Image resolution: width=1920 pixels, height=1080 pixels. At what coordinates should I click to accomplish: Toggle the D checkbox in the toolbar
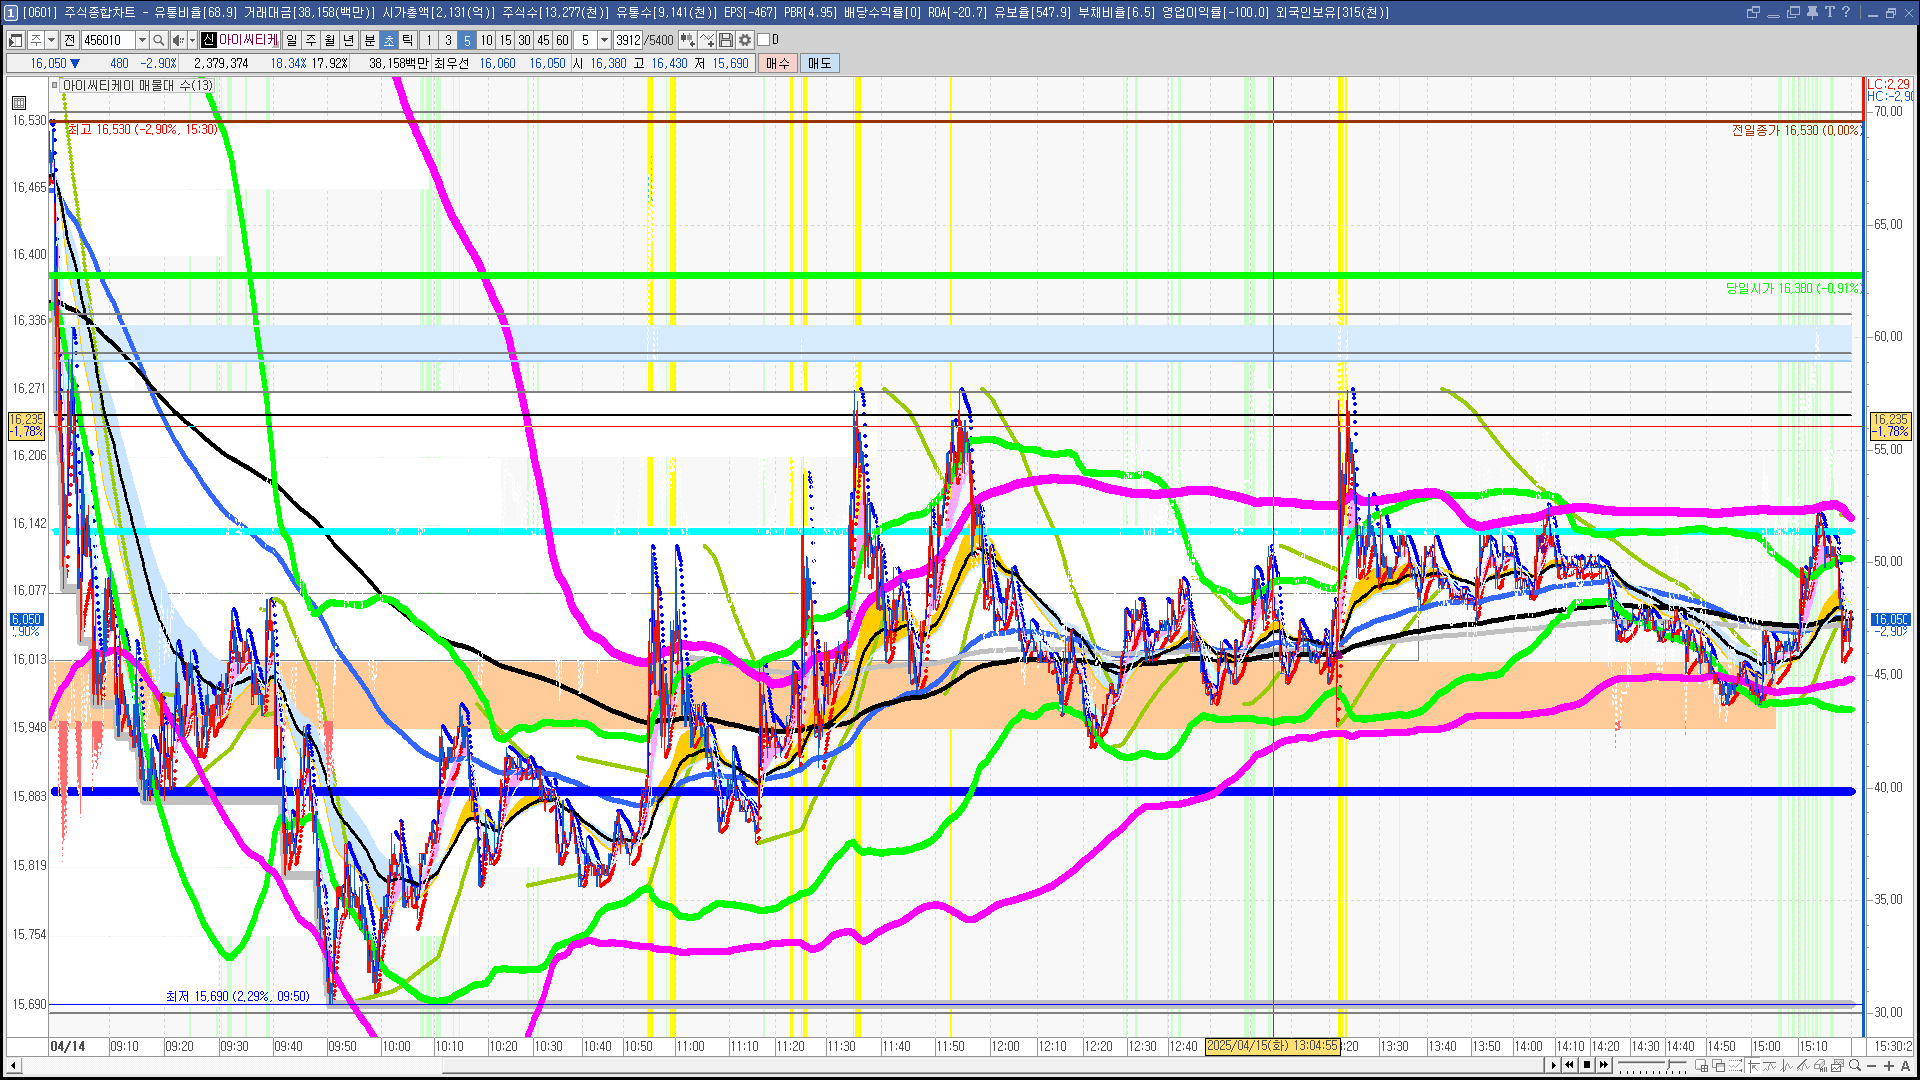click(x=764, y=40)
